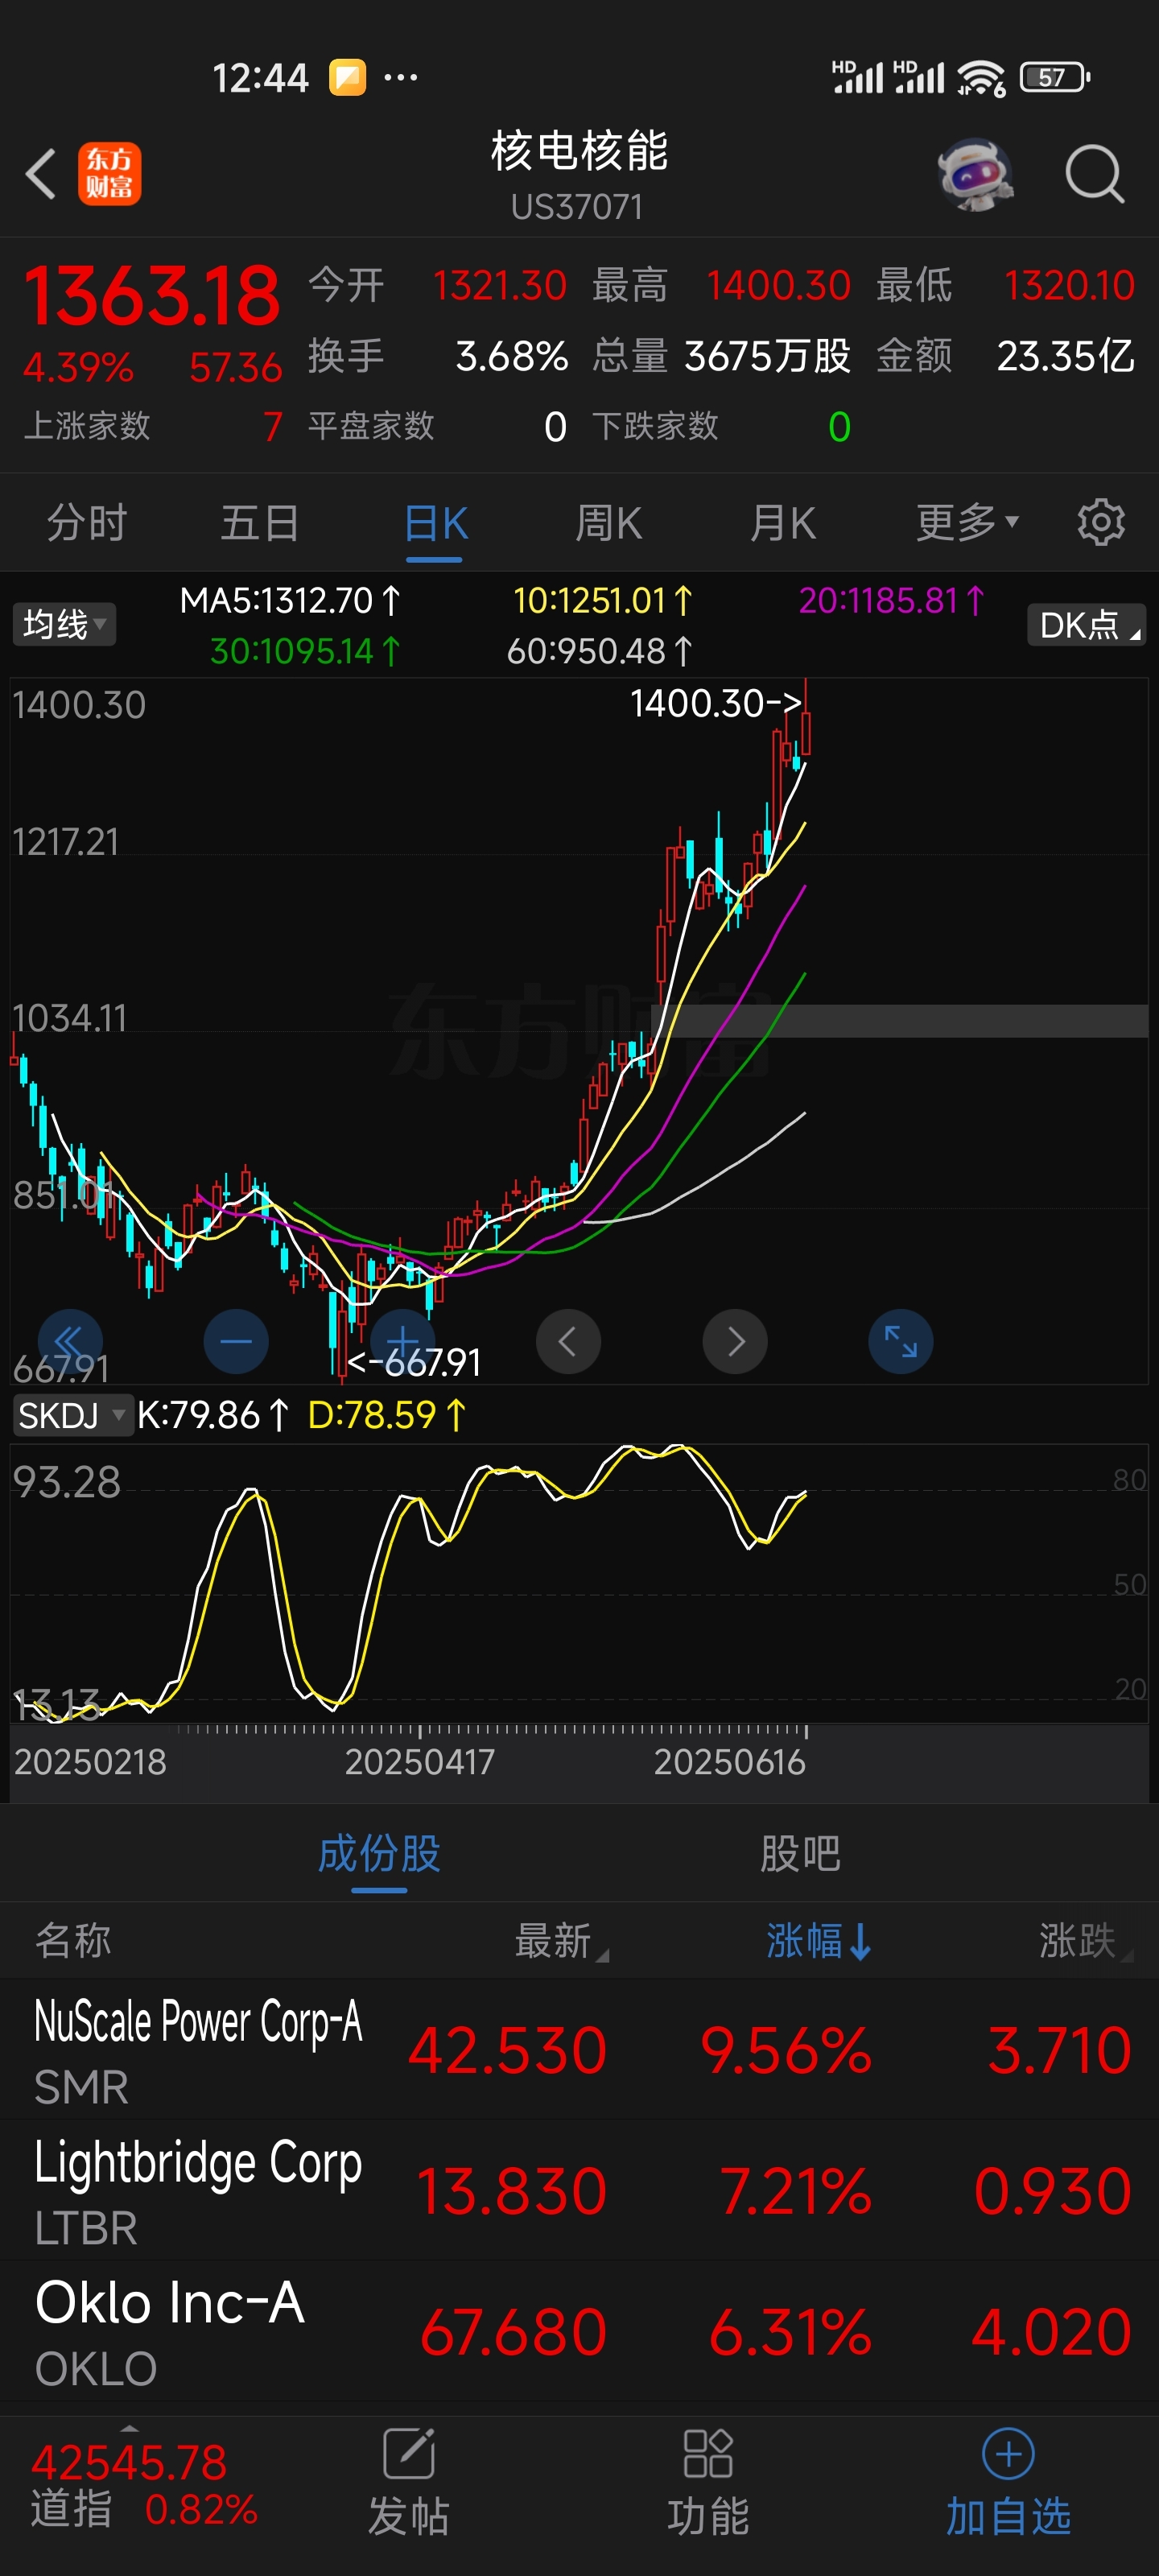Tap the 20:1185.81 moving average value

[892, 600]
